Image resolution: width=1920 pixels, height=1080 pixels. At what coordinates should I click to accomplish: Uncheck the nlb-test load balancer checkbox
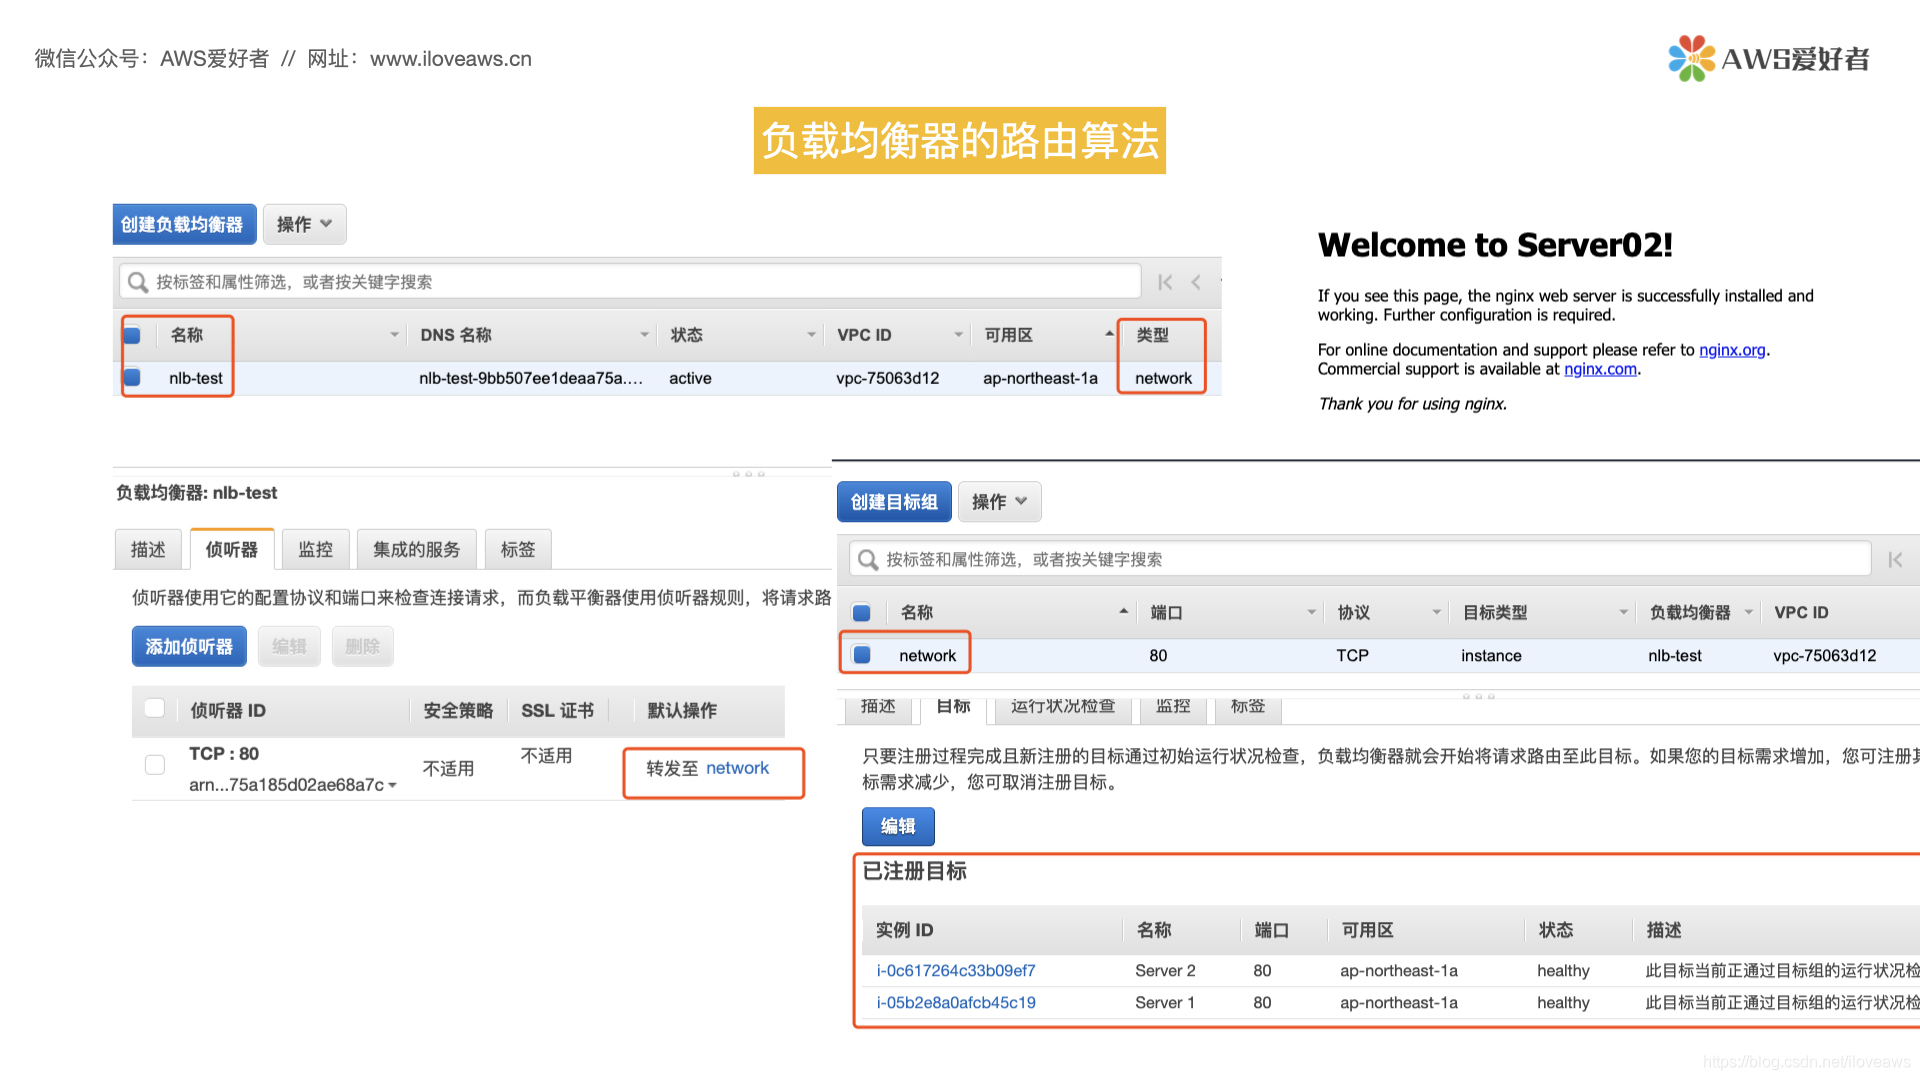click(x=132, y=378)
